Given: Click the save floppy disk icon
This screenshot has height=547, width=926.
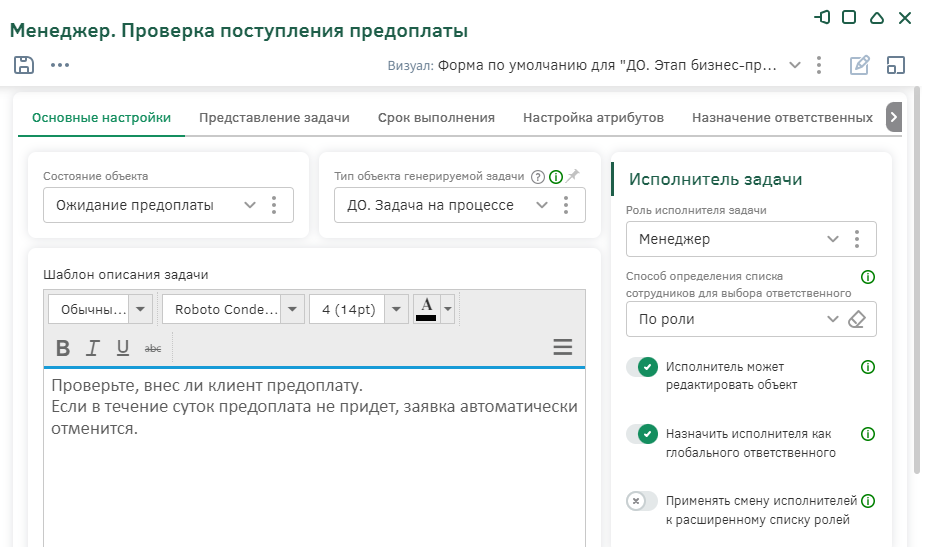Looking at the screenshot, I should click(24, 65).
